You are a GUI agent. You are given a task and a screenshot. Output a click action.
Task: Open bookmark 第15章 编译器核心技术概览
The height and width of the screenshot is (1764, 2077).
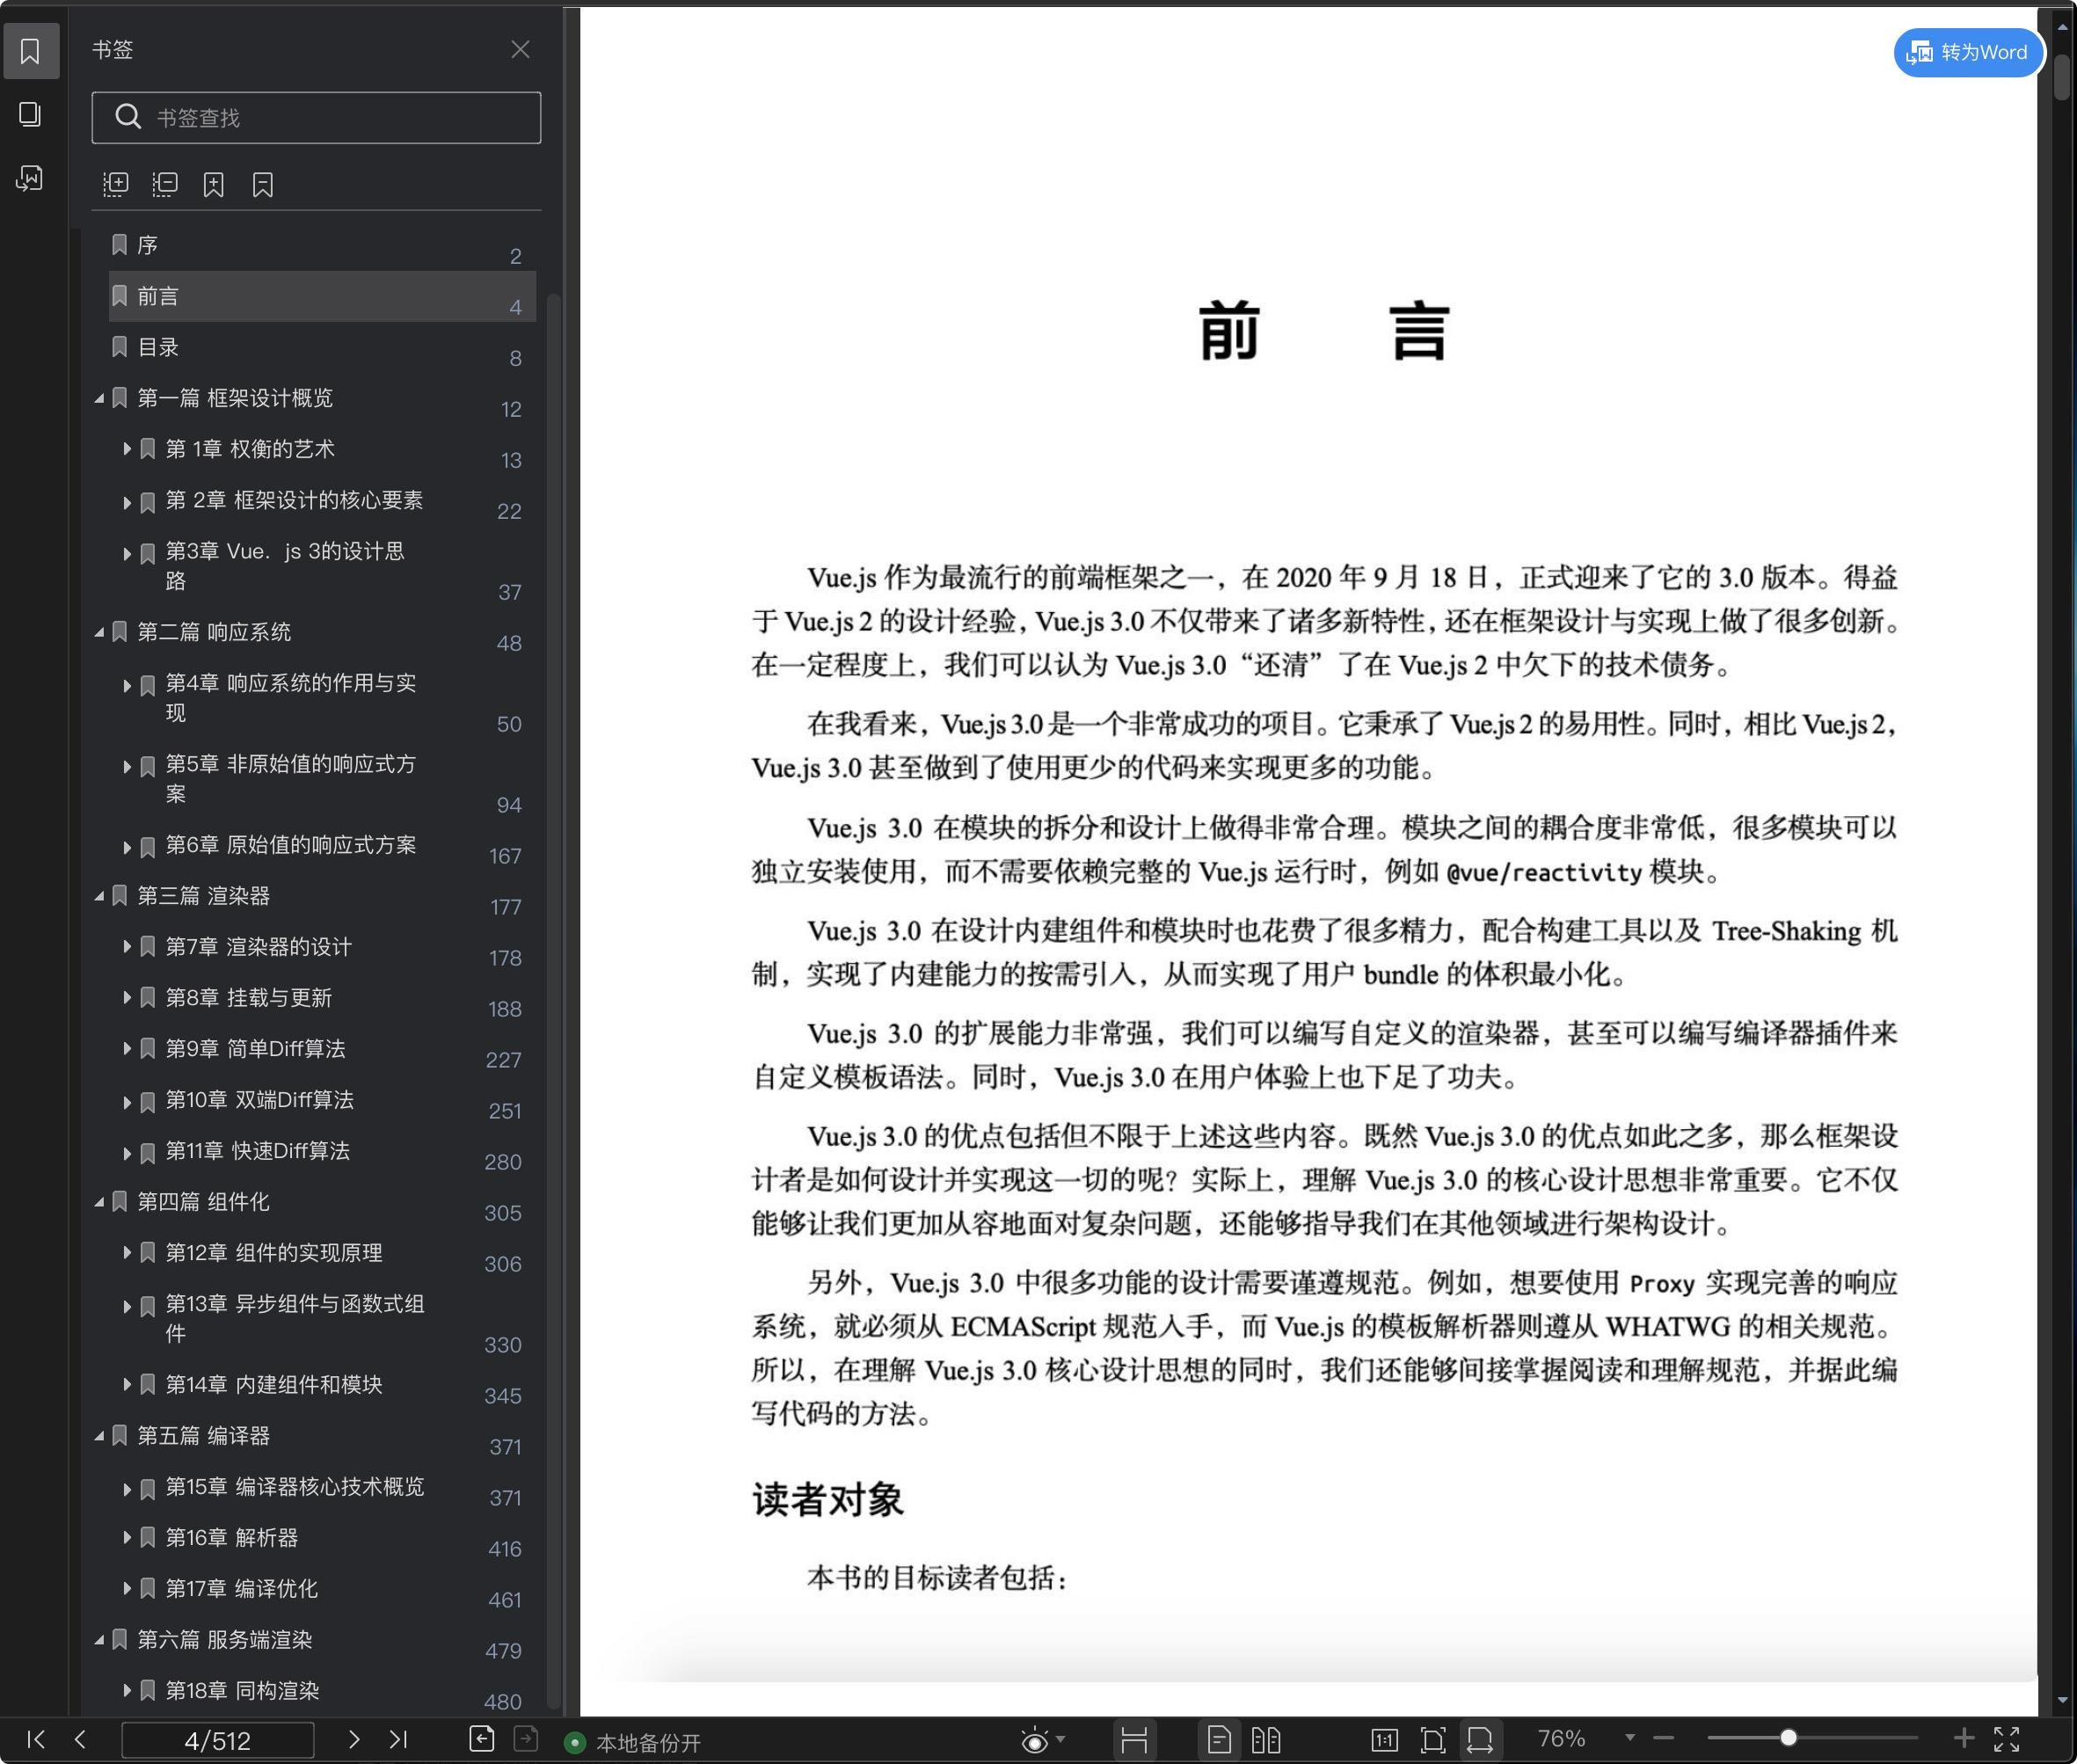[x=294, y=1487]
